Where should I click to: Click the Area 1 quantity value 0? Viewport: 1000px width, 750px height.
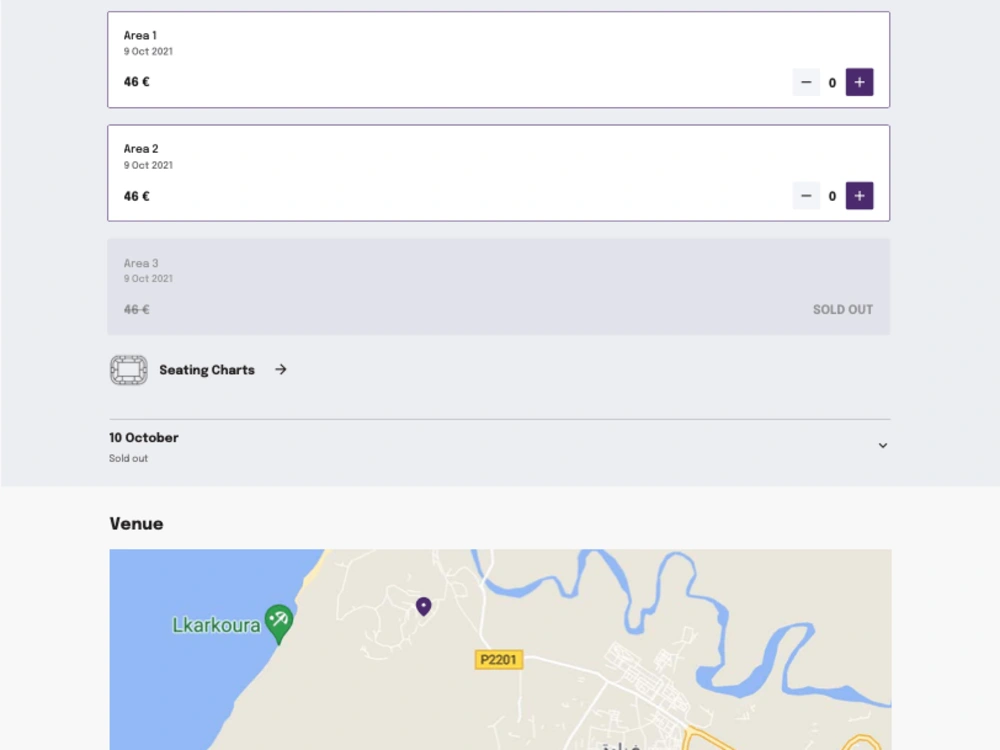tap(832, 83)
